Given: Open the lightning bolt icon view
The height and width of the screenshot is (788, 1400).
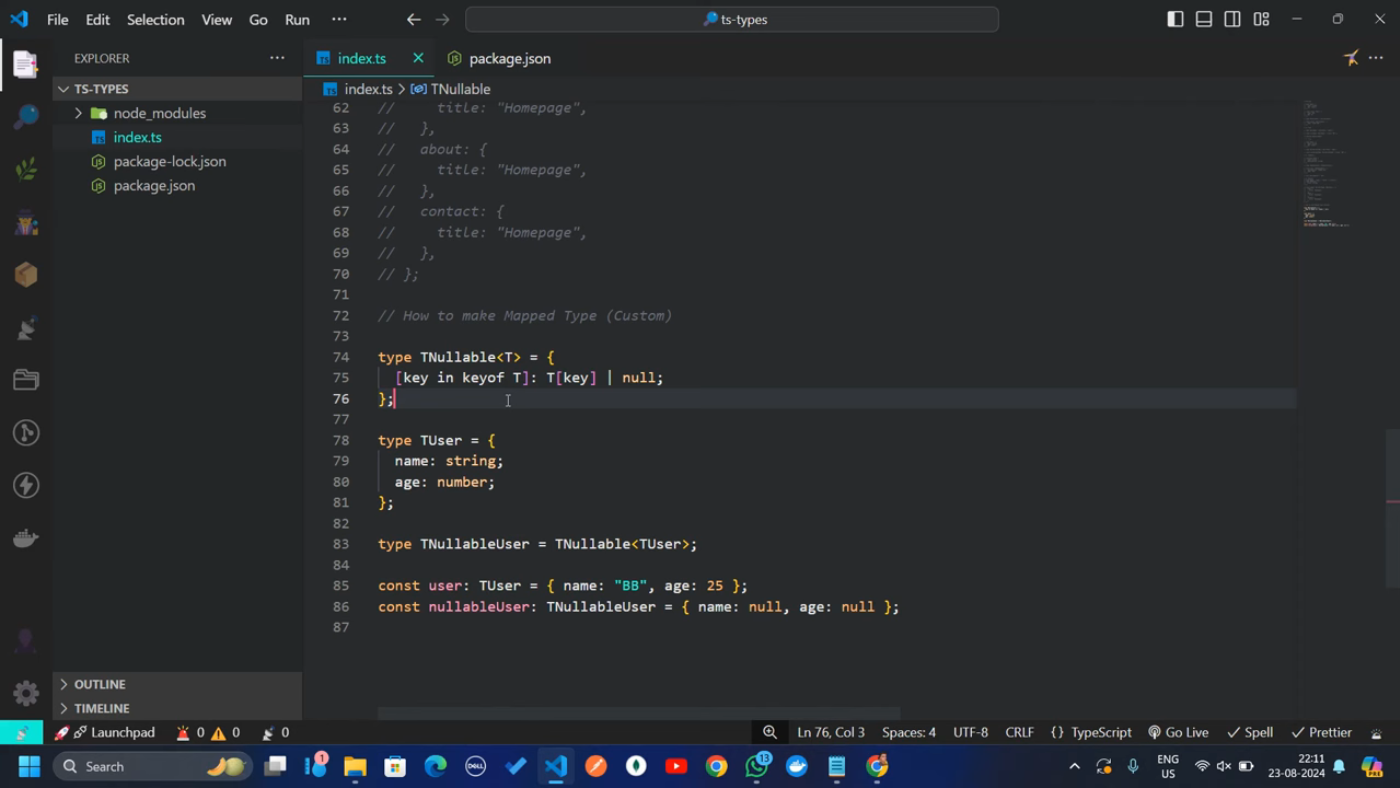Looking at the screenshot, I should pos(26,485).
